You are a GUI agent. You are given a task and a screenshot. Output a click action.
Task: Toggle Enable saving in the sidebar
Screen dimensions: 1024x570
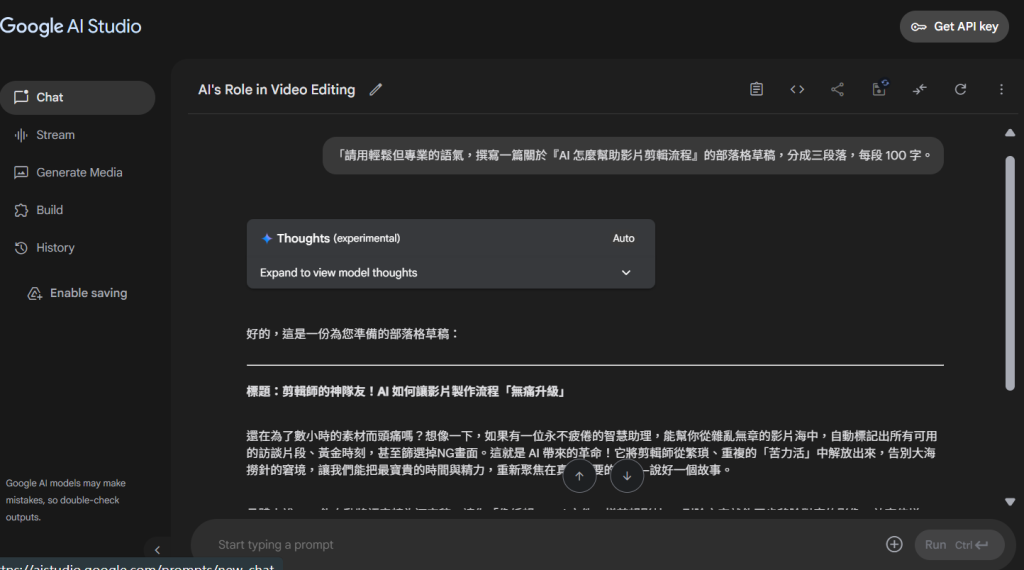[x=78, y=293]
